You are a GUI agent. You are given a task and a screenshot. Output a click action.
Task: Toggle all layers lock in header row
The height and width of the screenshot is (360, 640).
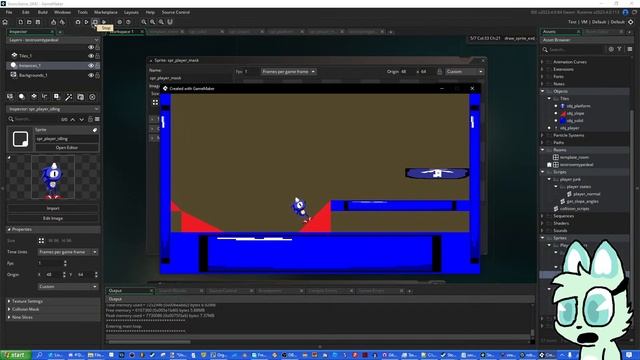(x=98, y=47)
